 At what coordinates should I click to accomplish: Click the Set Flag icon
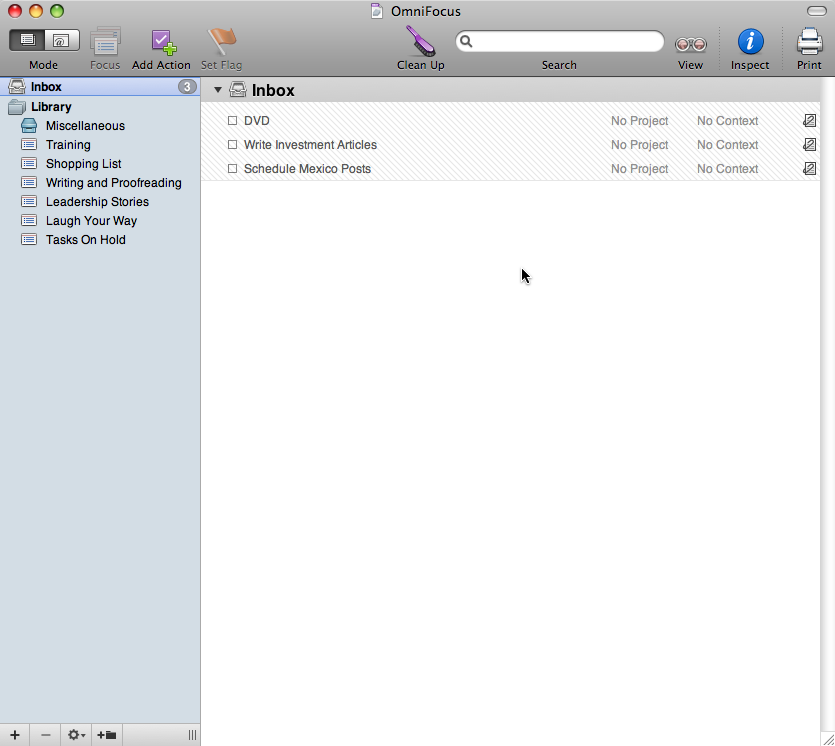click(x=222, y=42)
